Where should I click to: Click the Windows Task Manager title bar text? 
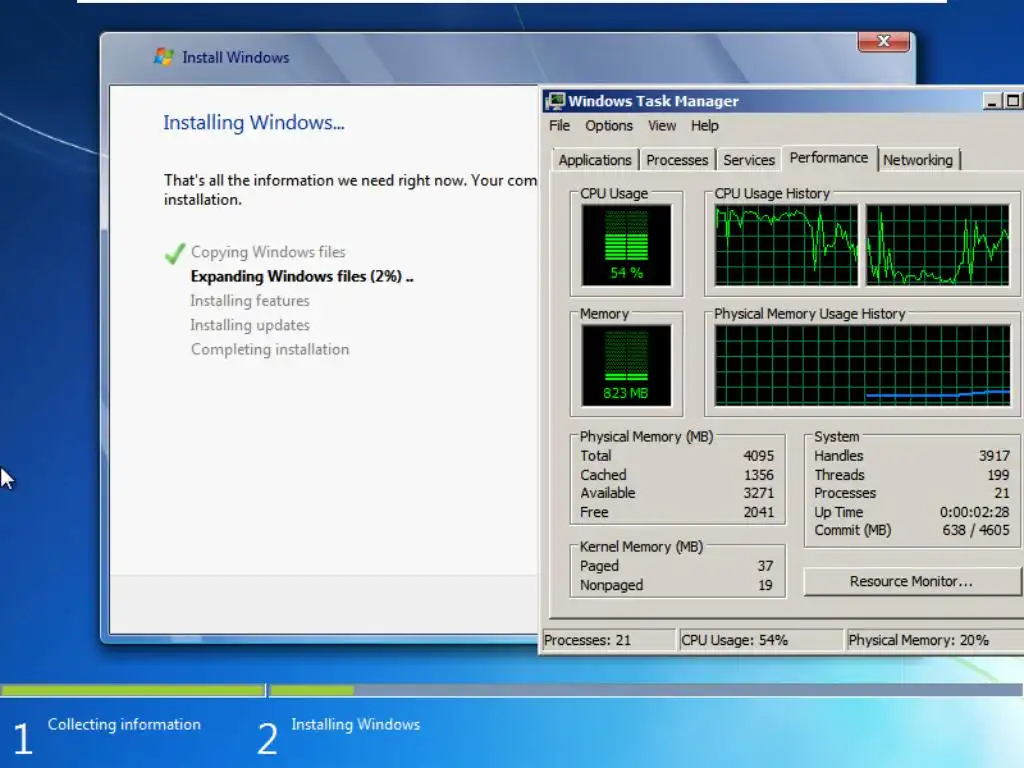pos(653,101)
